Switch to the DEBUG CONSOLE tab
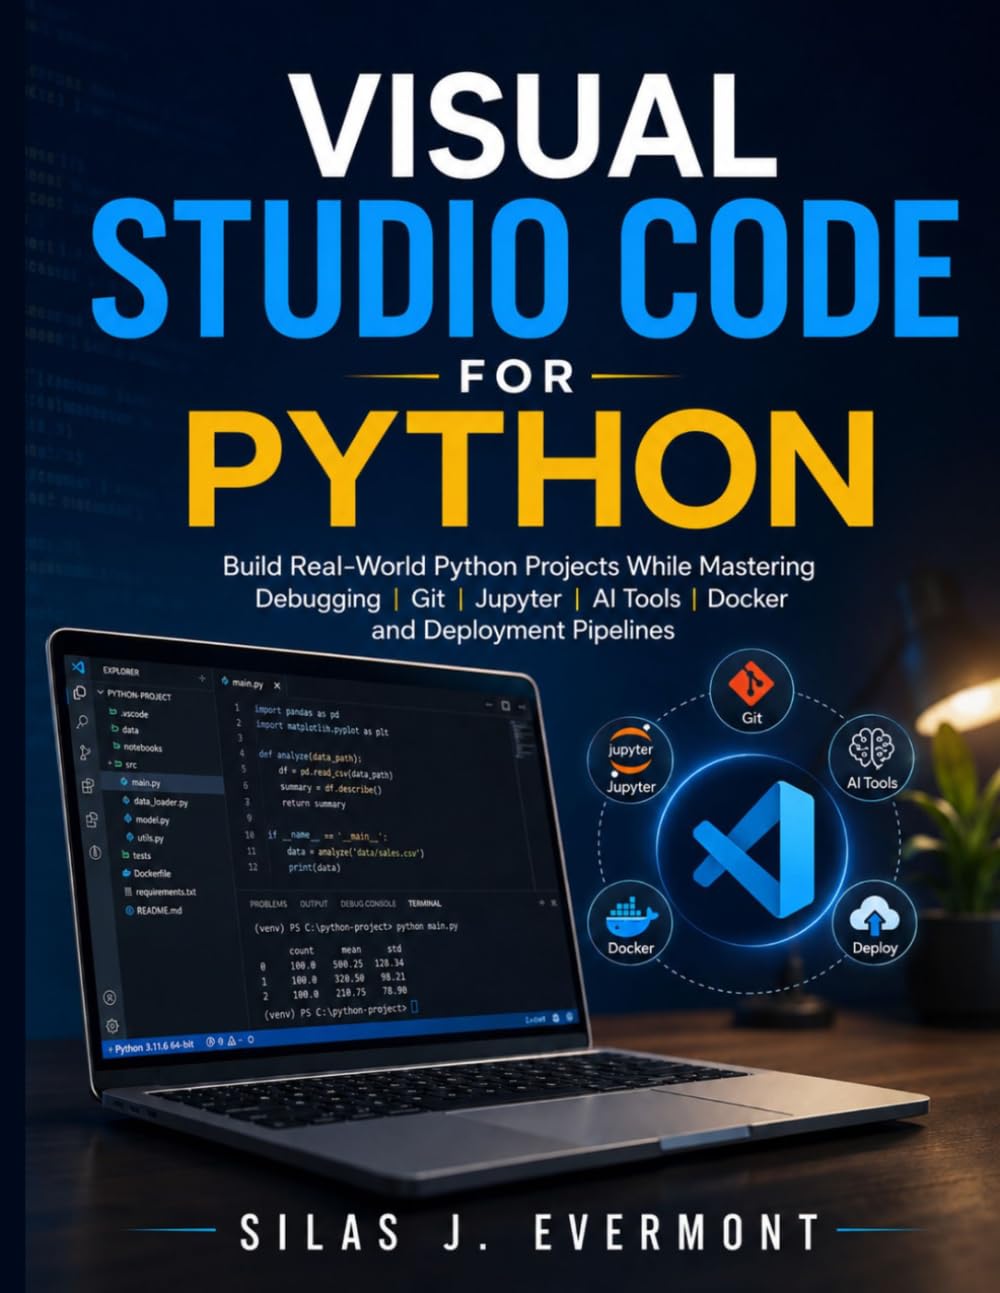This screenshot has height=1293, width=1000. click(x=369, y=903)
